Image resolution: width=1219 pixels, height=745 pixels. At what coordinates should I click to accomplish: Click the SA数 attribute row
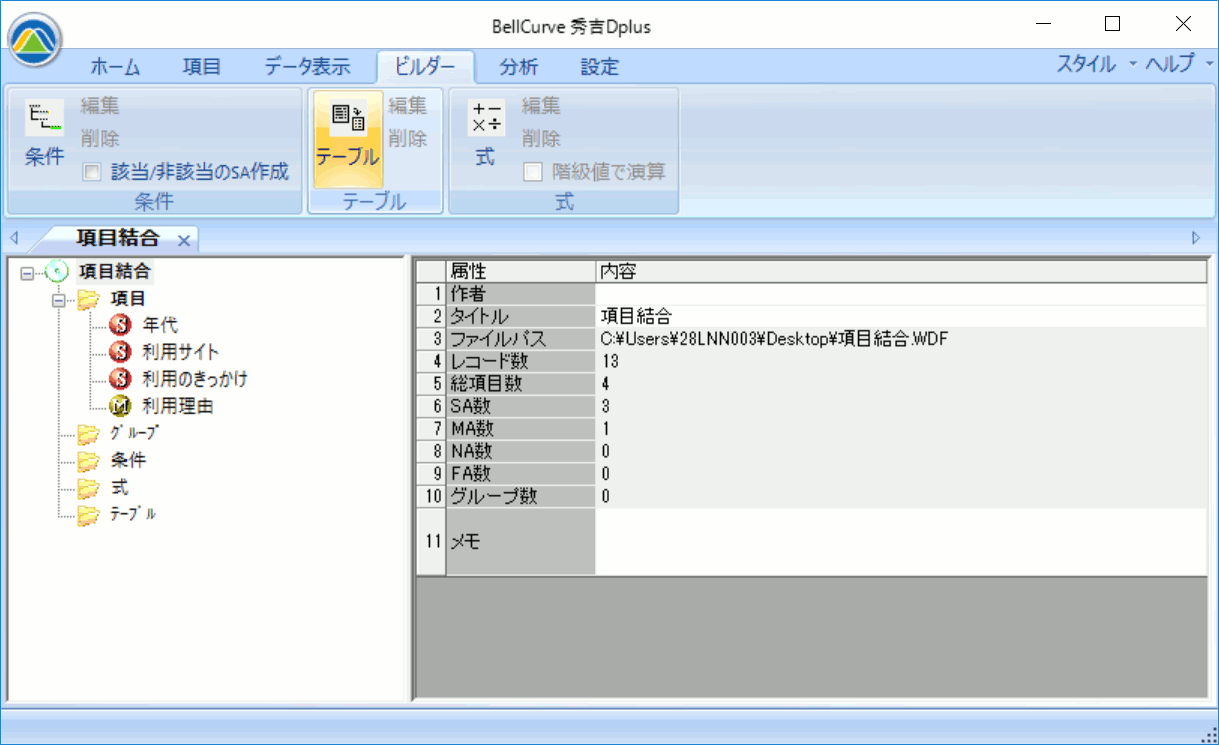pos(520,406)
